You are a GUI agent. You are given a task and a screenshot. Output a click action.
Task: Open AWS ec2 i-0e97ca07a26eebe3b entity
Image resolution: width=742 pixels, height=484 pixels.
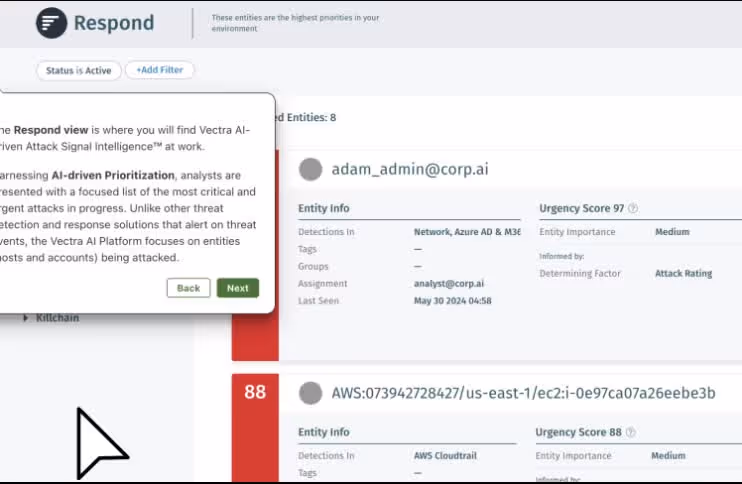523,393
